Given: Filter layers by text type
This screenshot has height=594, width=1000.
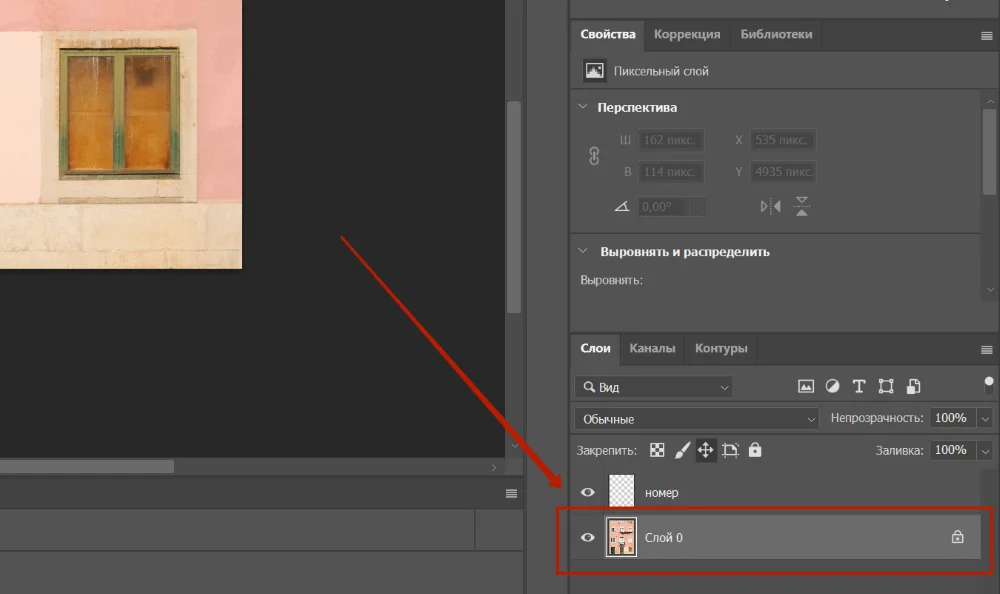Looking at the screenshot, I should 858,386.
